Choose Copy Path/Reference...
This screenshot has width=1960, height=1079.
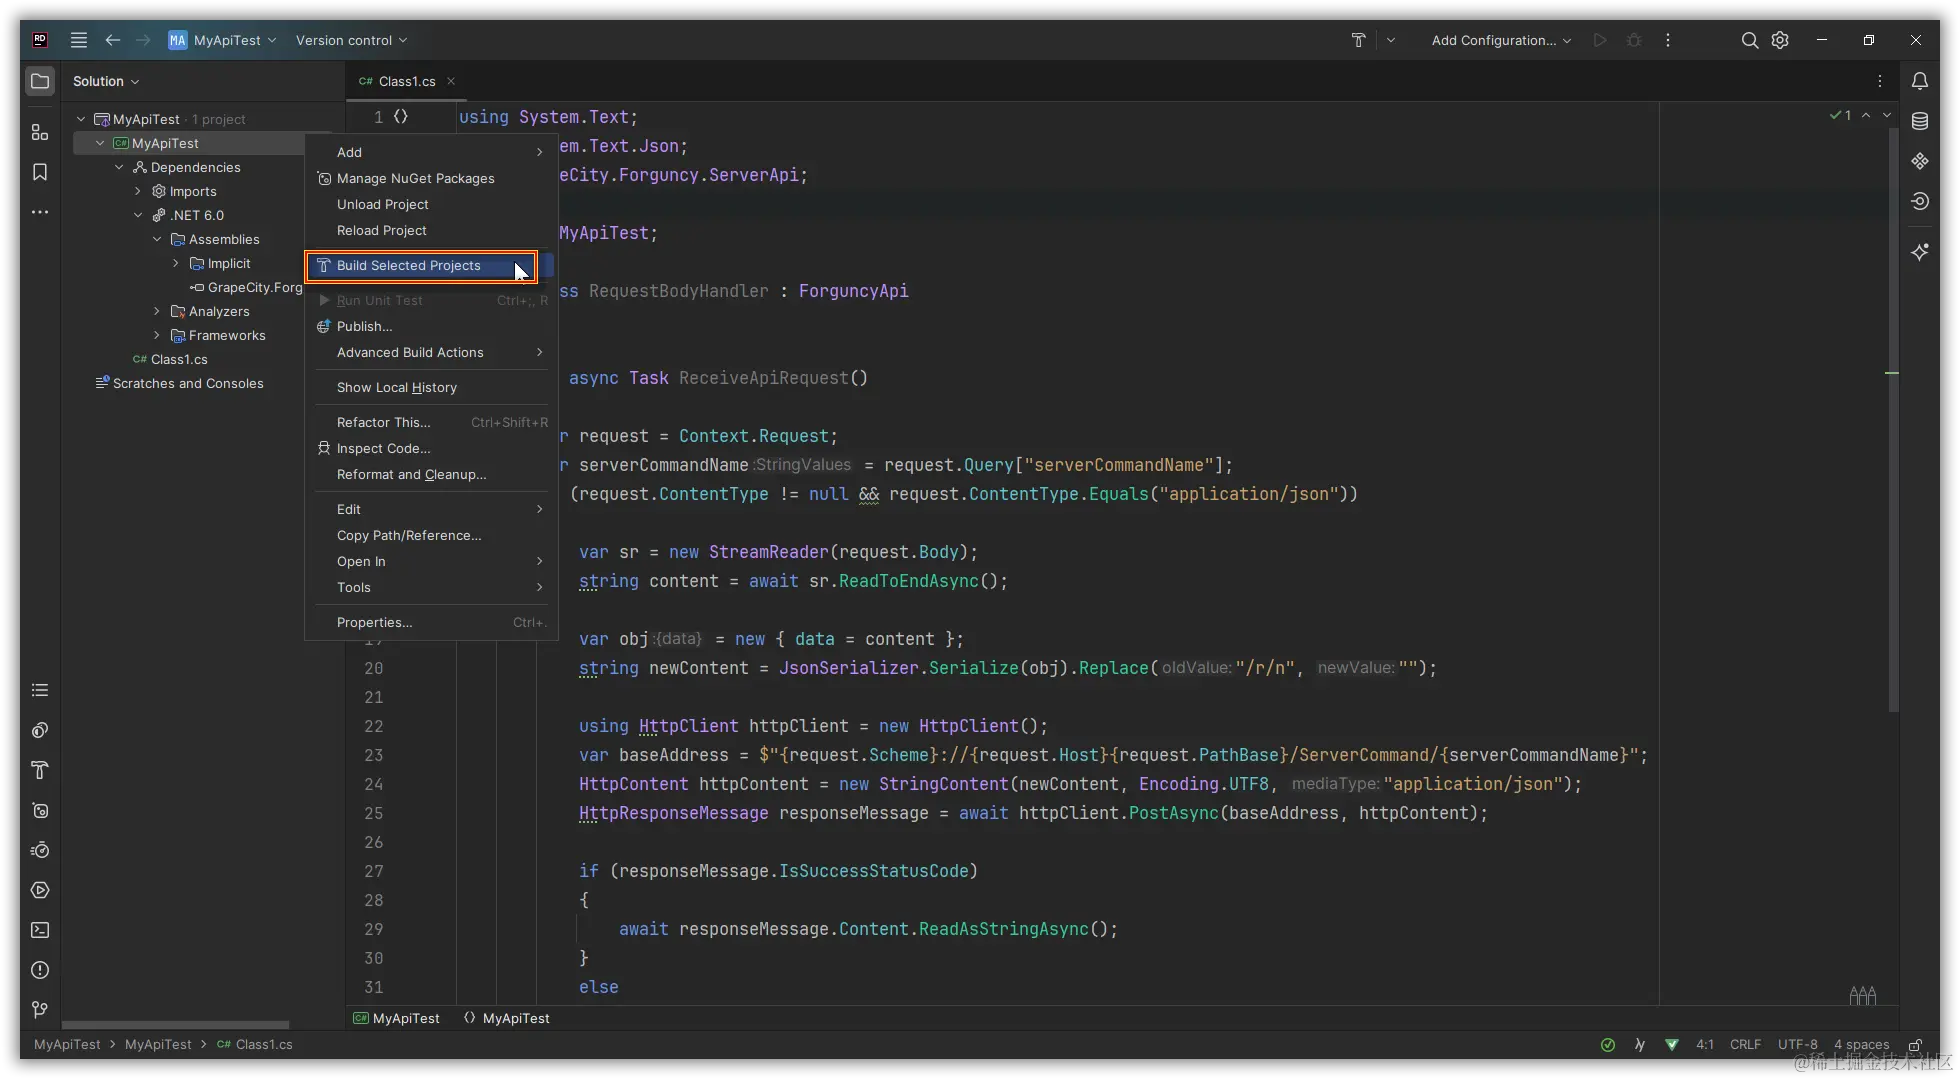(x=430, y=535)
